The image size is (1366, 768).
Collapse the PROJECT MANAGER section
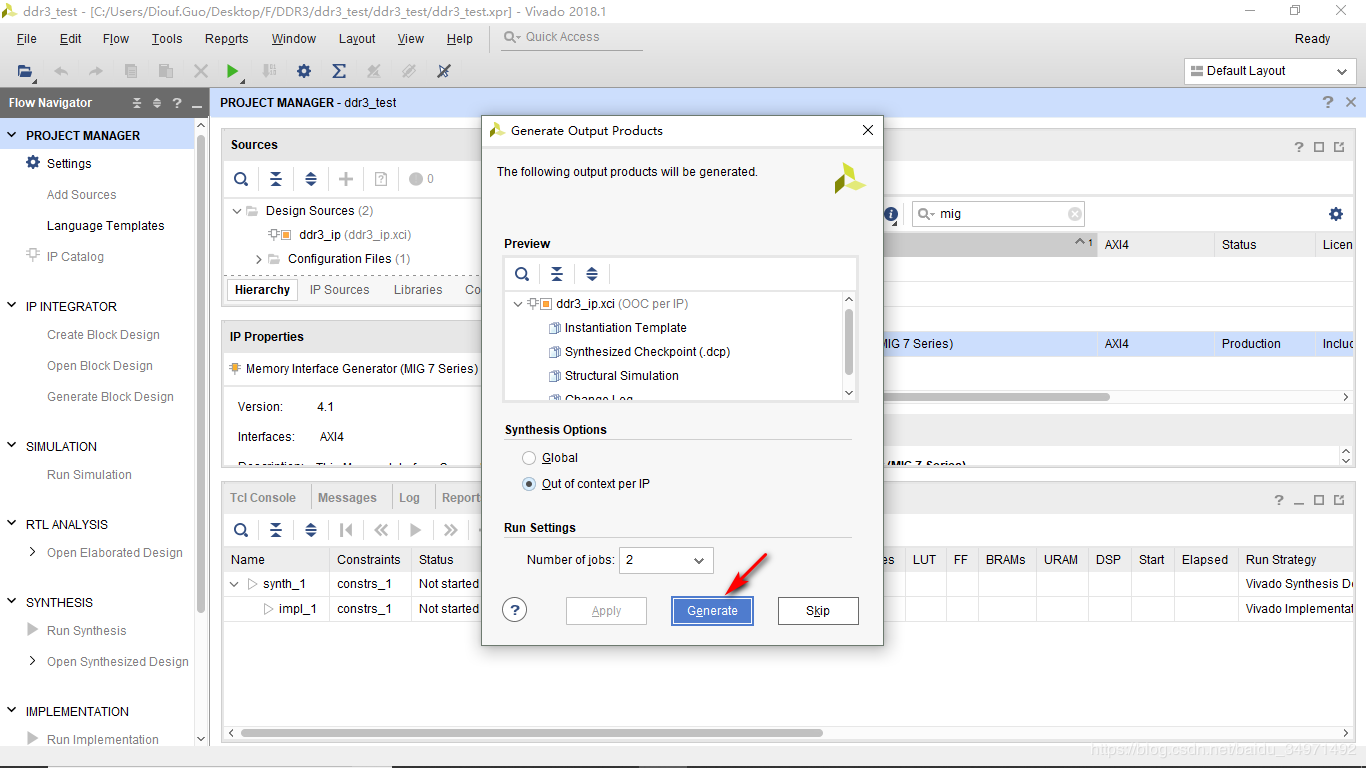[x=12, y=135]
